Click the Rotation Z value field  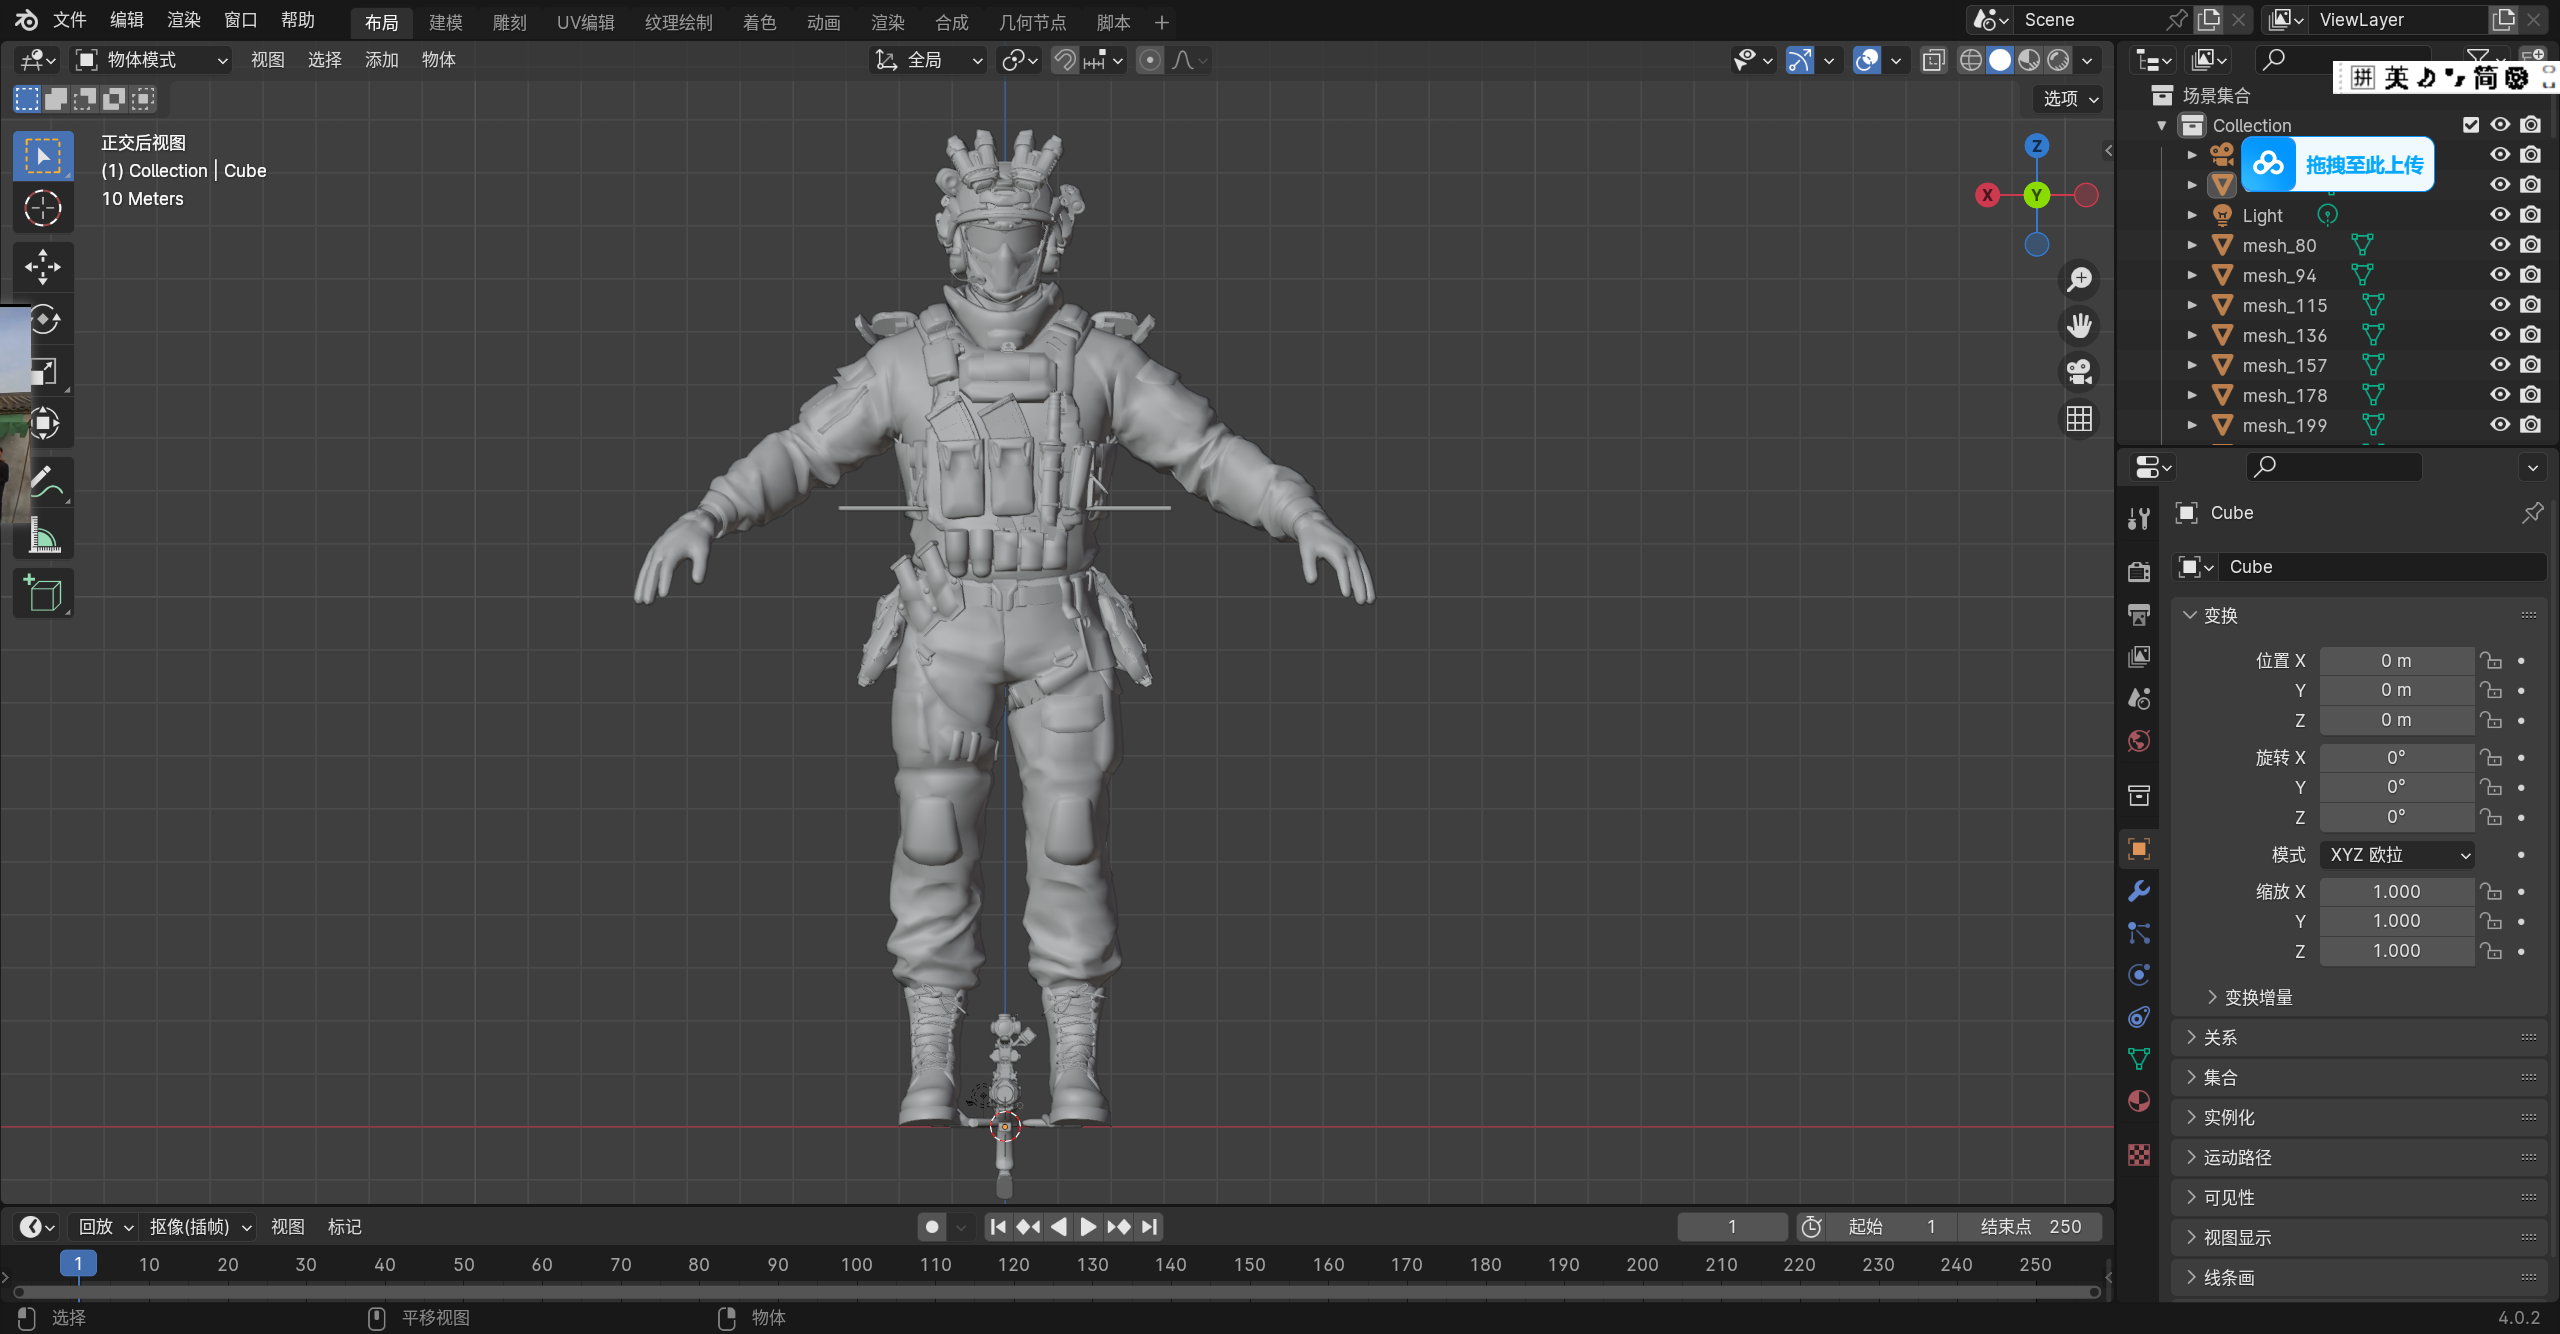[x=2397, y=817]
